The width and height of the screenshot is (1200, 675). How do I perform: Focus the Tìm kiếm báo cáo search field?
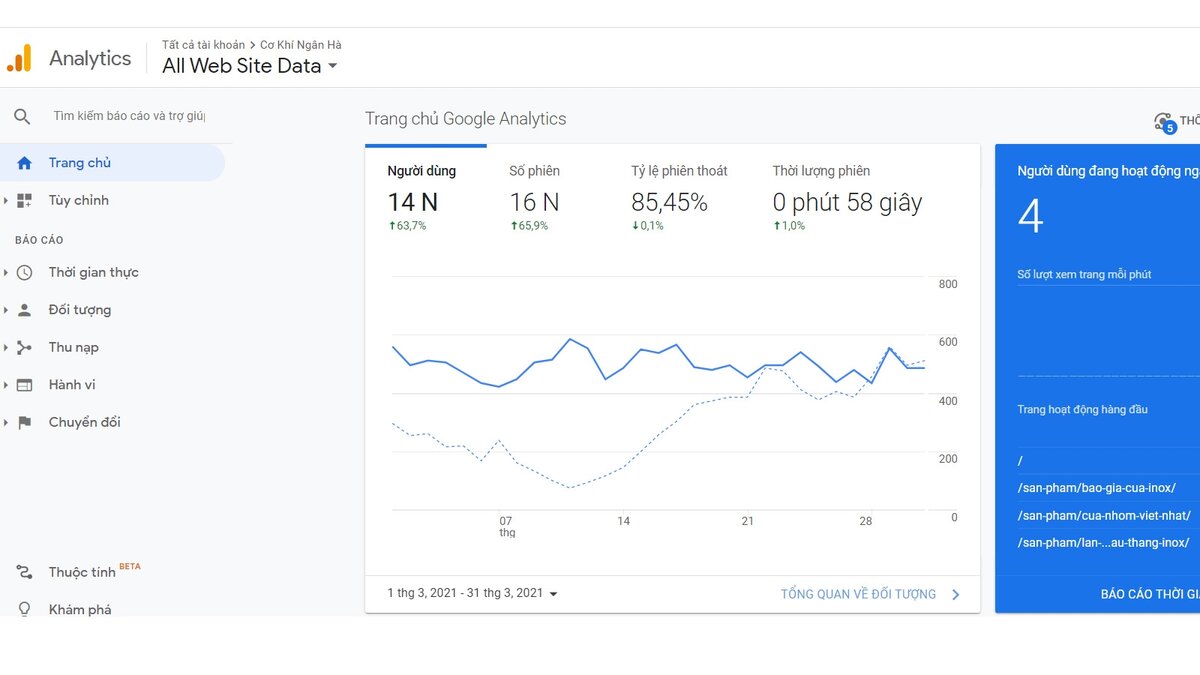[x=129, y=117]
